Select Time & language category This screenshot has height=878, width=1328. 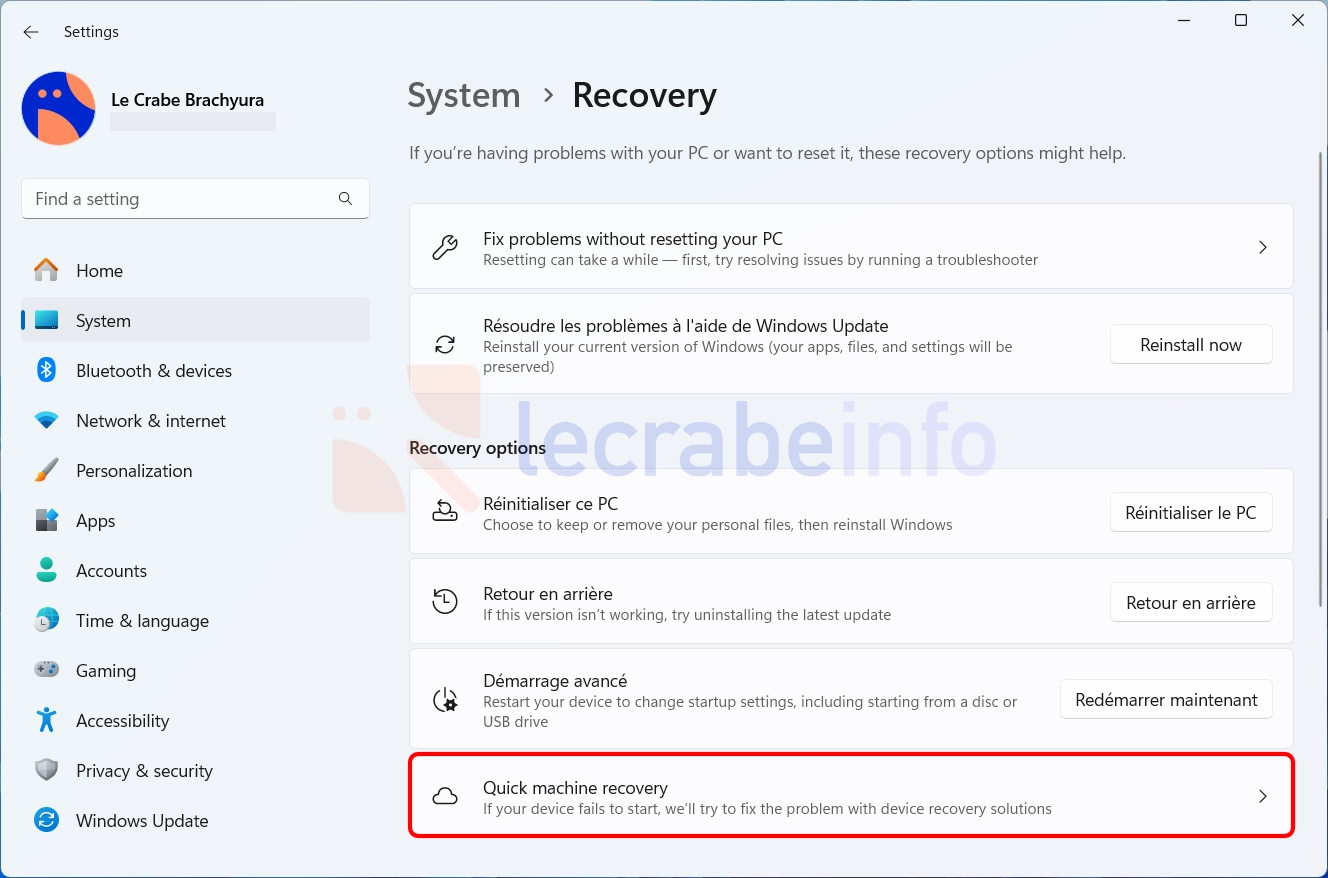[x=195, y=620]
